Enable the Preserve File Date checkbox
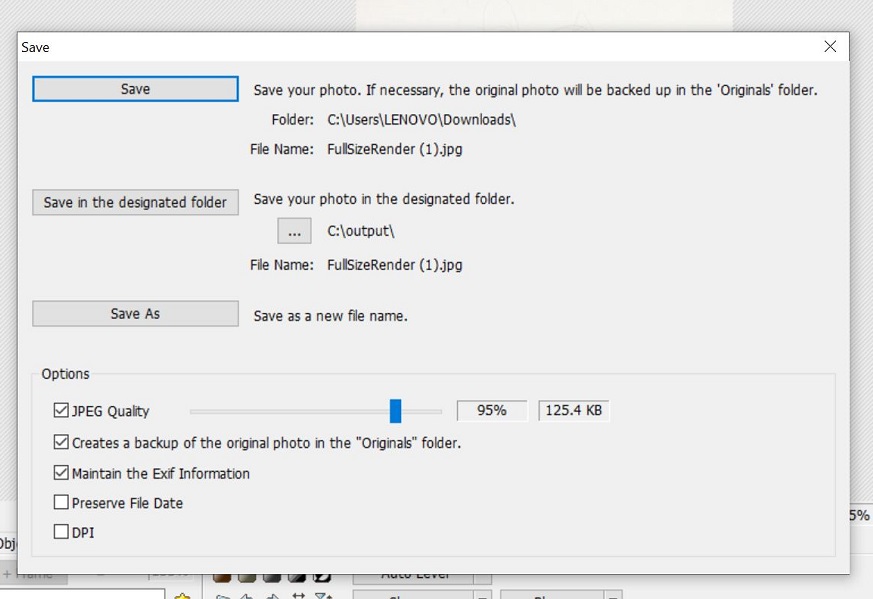The width and height of the screenshot is (873, 599). pos(61,503)
